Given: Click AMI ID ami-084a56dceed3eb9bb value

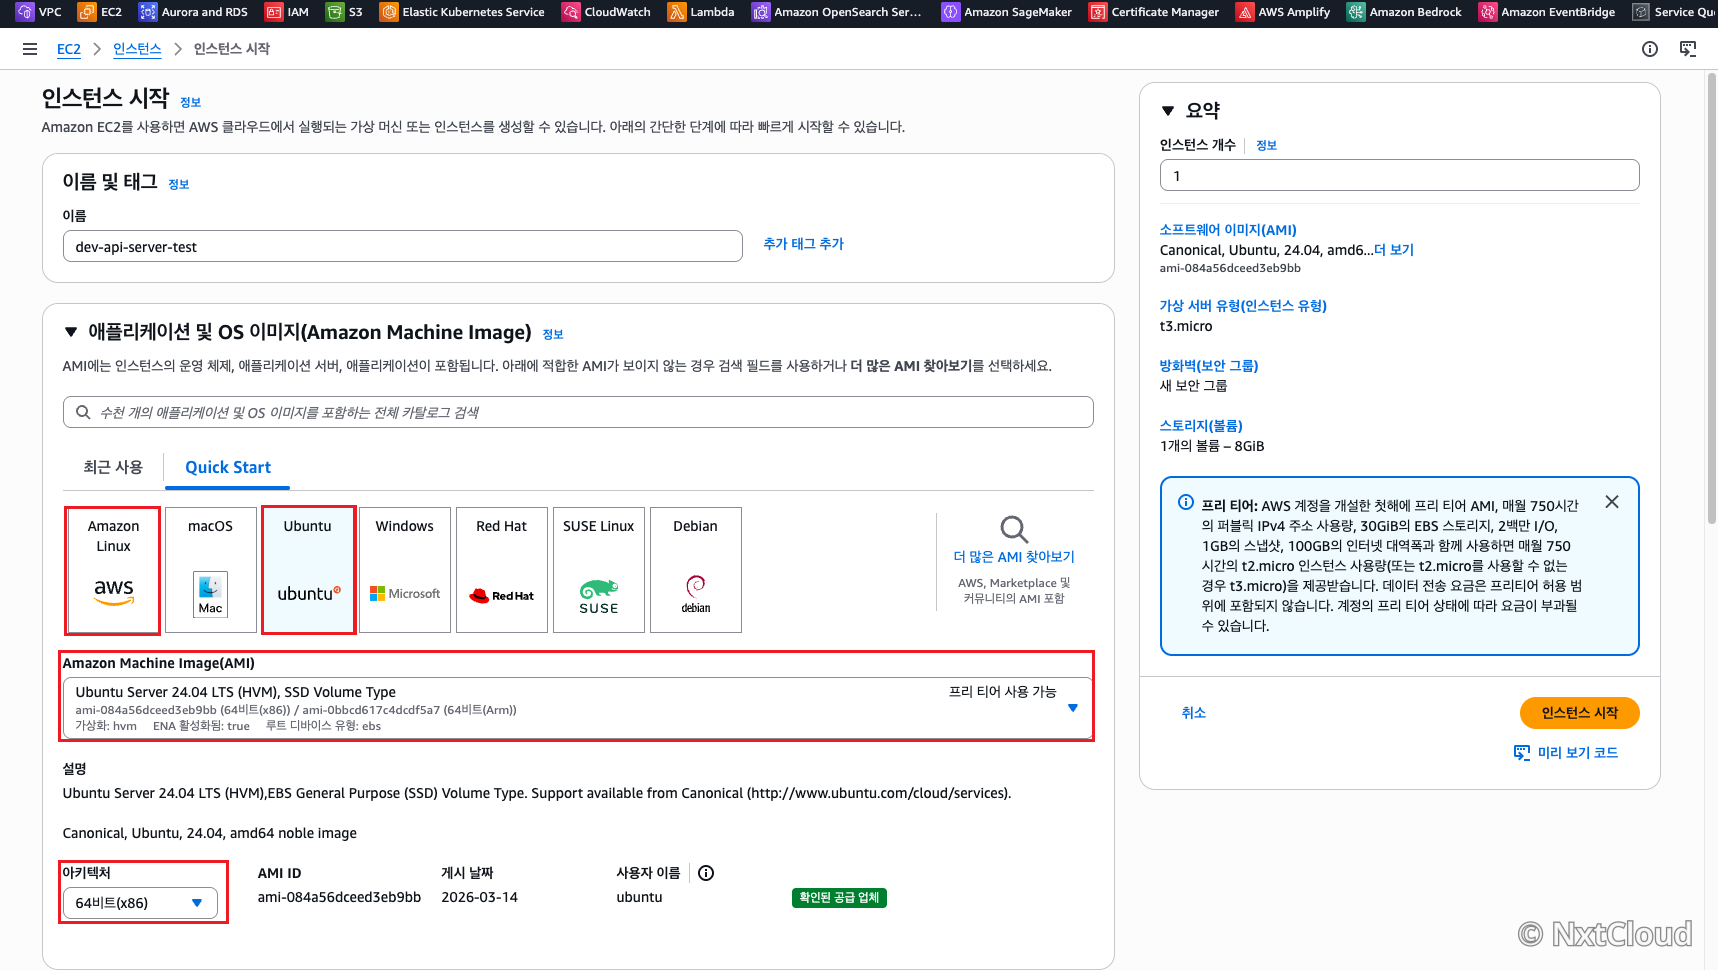Looking at the screenshot, I should point(339,898).
